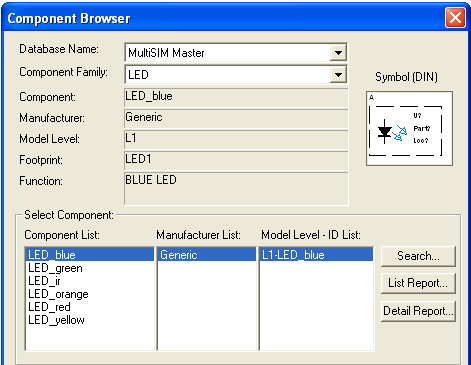
Task: Select LED_blue in Component List
Action: pos(90,255)
